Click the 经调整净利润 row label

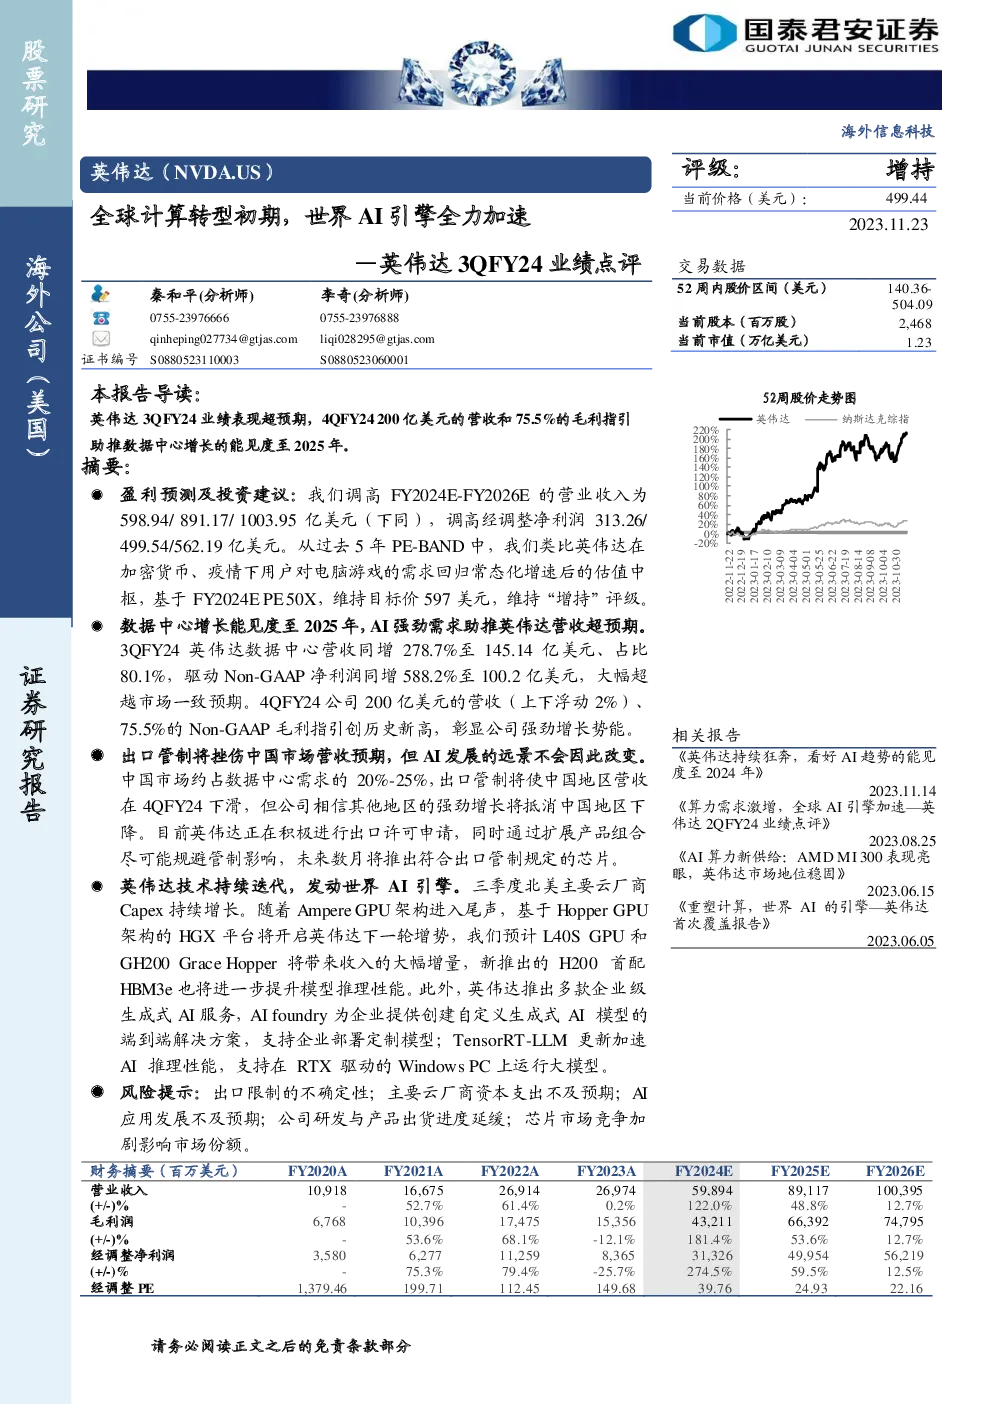coord(132,1255)
